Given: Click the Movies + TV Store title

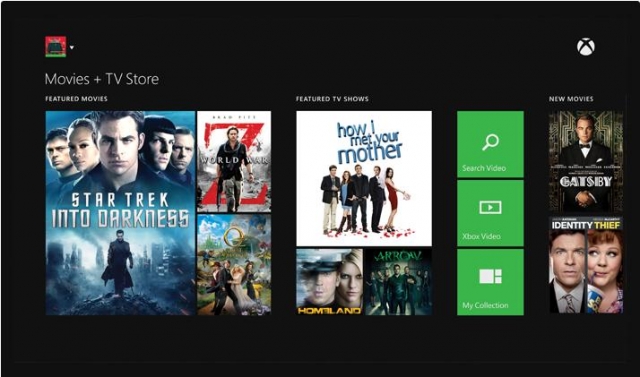Looking at the screenshot, I should click(x=102, y=79).
